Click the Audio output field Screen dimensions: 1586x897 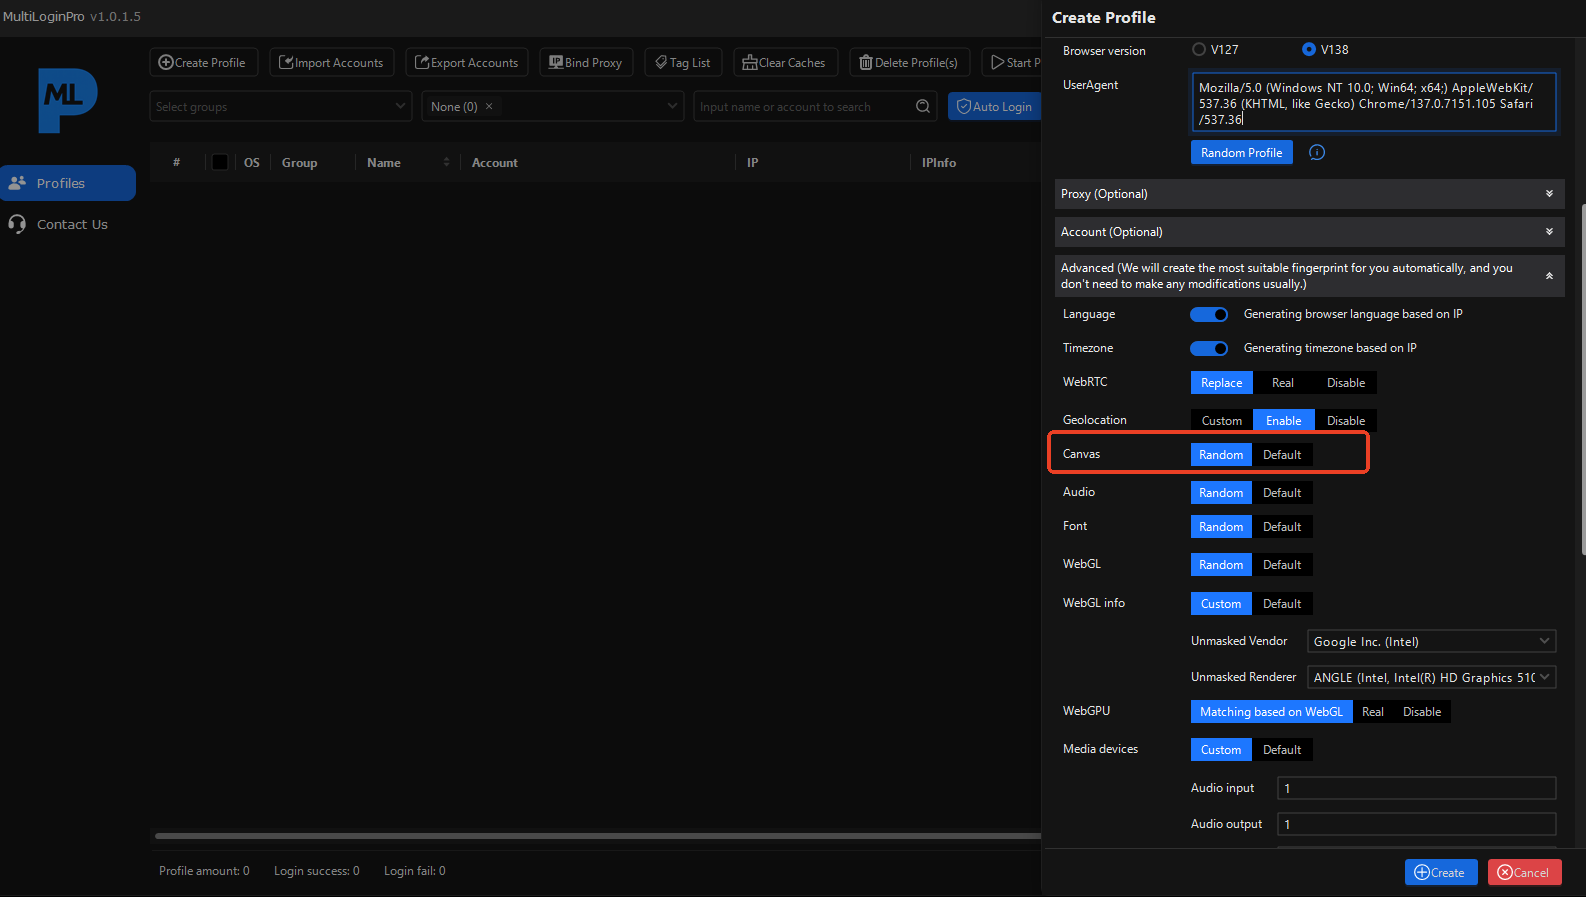pyautogui.click(x=1416, y=824)
